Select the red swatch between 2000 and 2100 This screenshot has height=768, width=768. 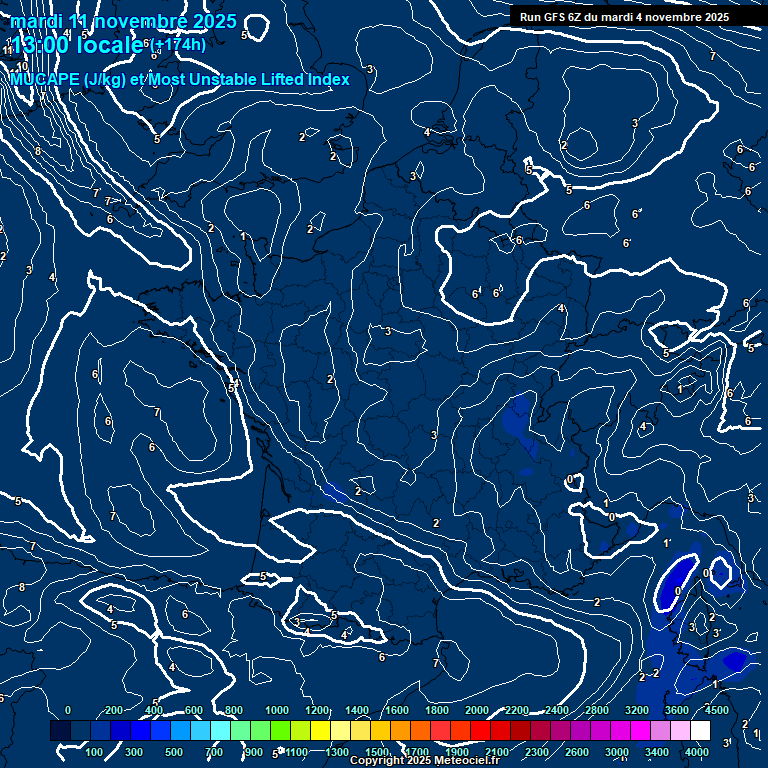pyautogui.click(x=481, y=730)
